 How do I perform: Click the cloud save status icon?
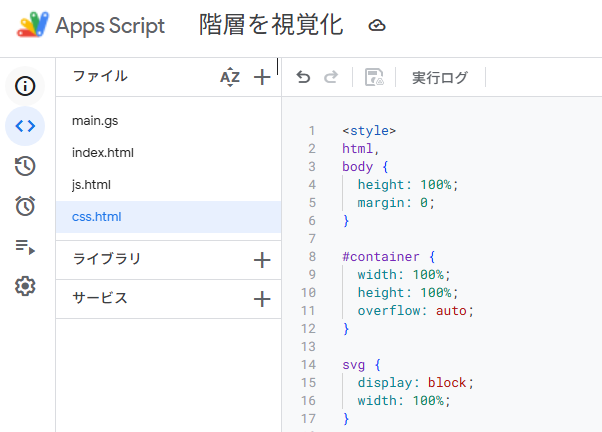click(377, 26)
